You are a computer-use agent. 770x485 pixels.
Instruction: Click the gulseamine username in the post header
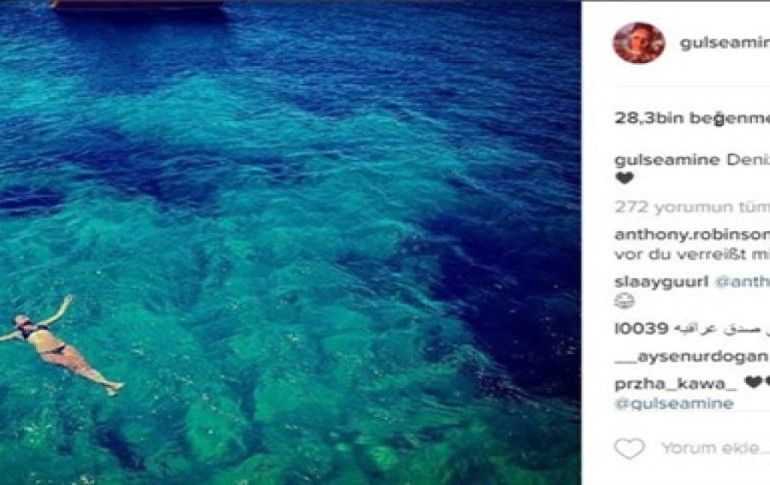725,43
